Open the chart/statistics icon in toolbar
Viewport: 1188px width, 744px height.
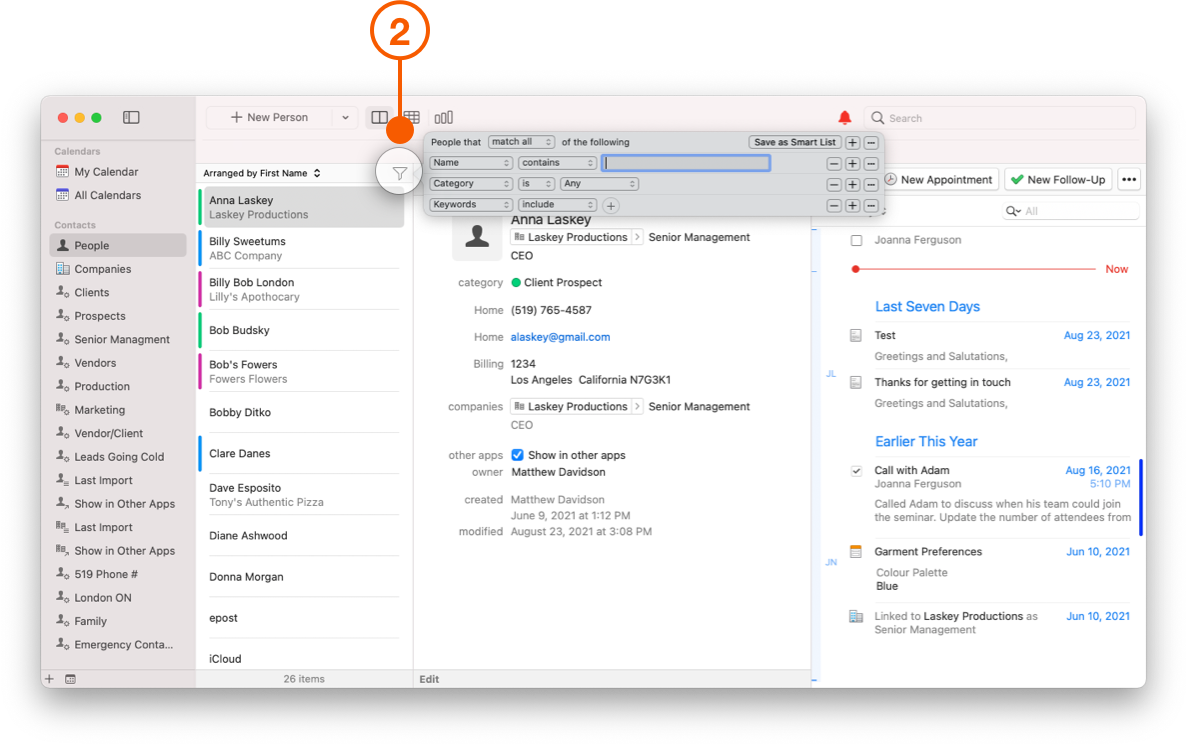pos(443,116)
